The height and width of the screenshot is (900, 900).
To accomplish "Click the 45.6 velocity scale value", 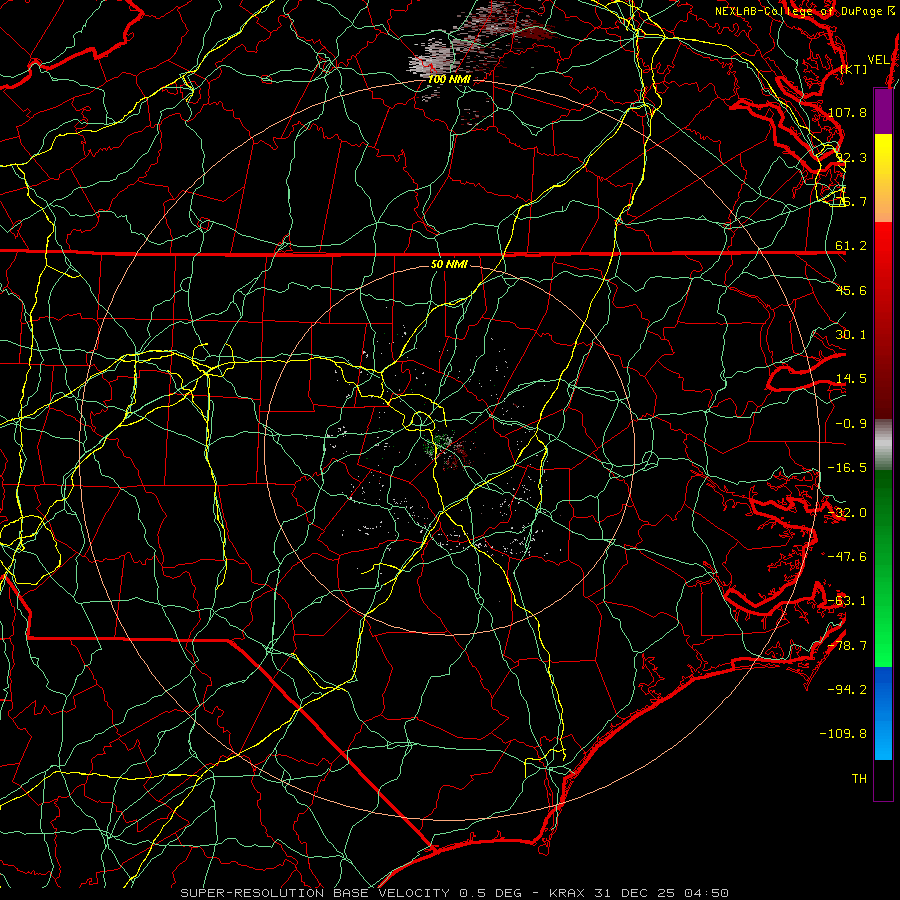I will (x=851, y=290).
